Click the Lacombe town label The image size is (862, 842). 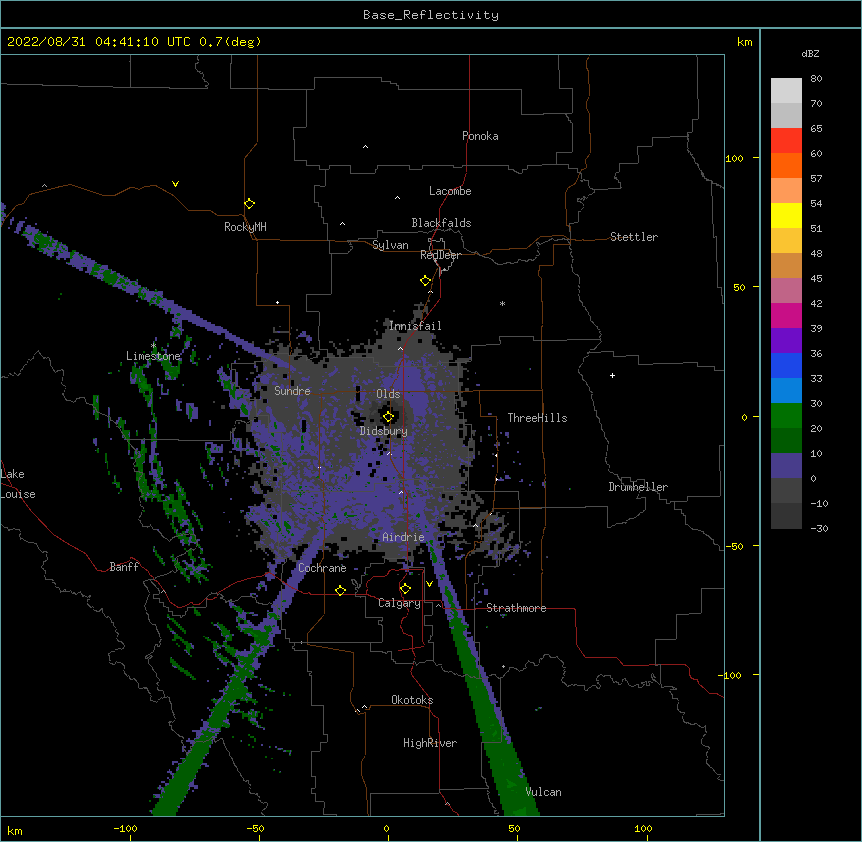pyautogui.click(x=450, y=191)
